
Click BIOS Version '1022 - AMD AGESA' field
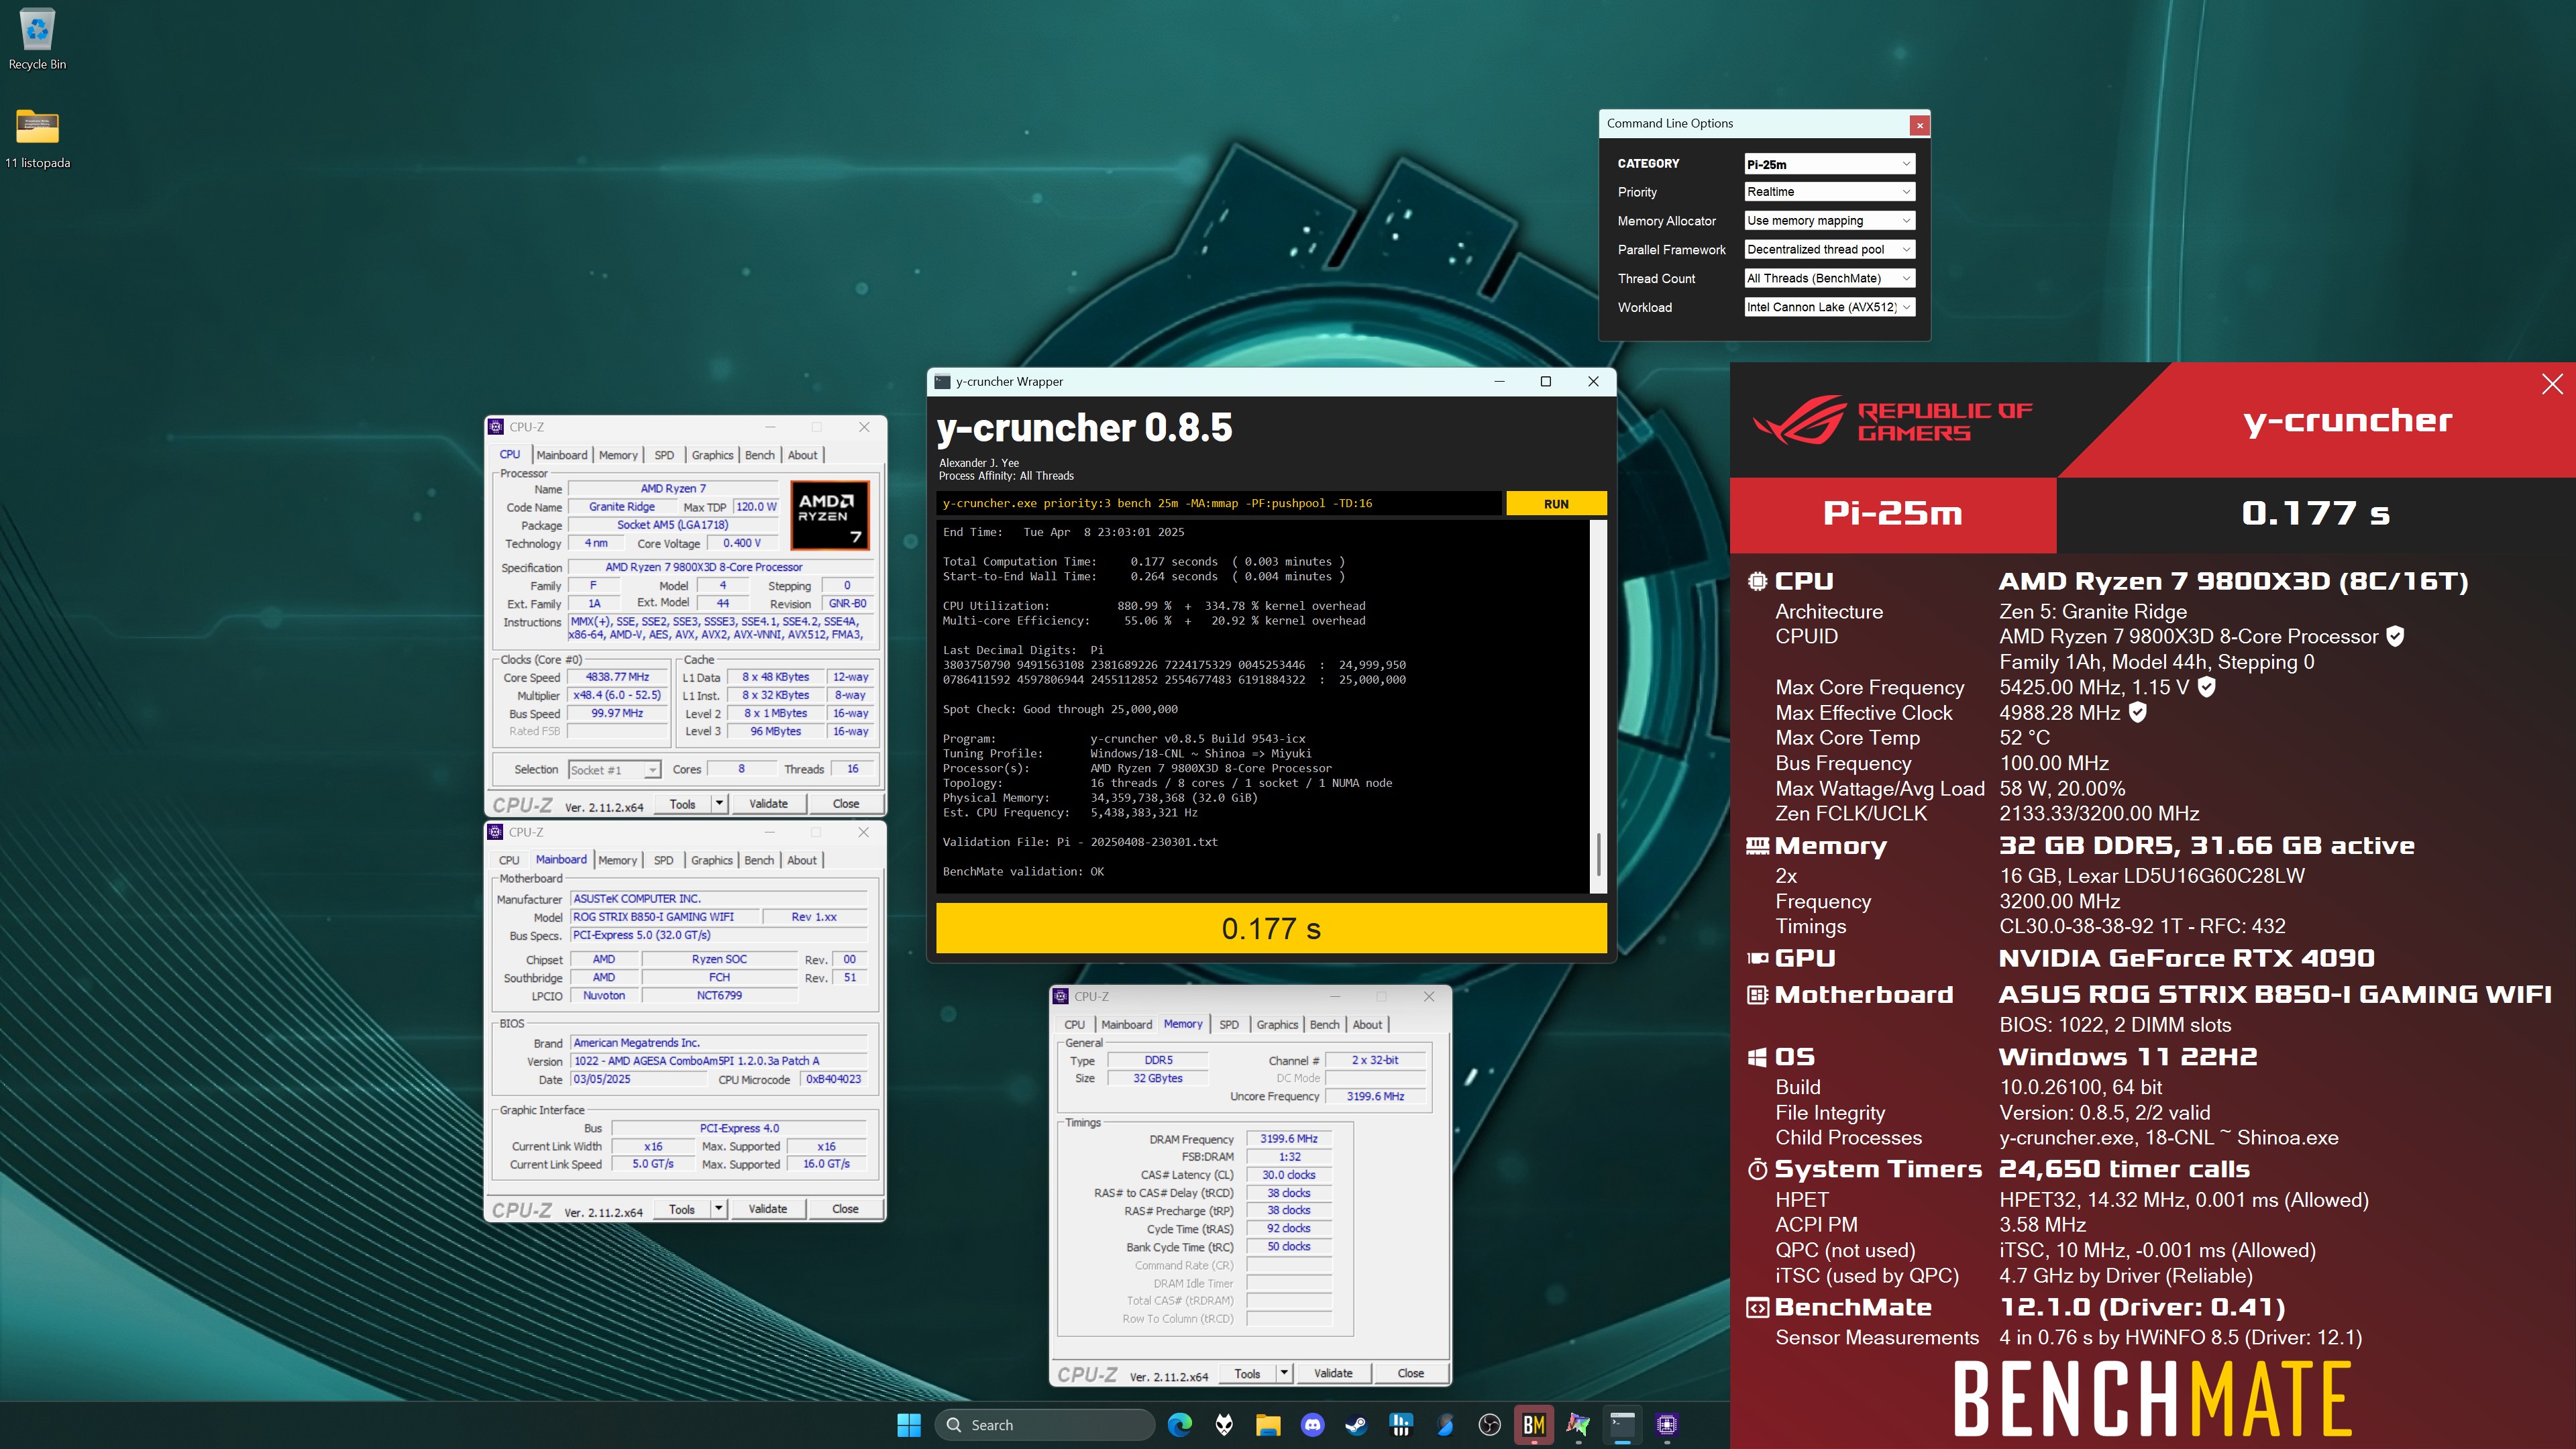point(718,1061)
